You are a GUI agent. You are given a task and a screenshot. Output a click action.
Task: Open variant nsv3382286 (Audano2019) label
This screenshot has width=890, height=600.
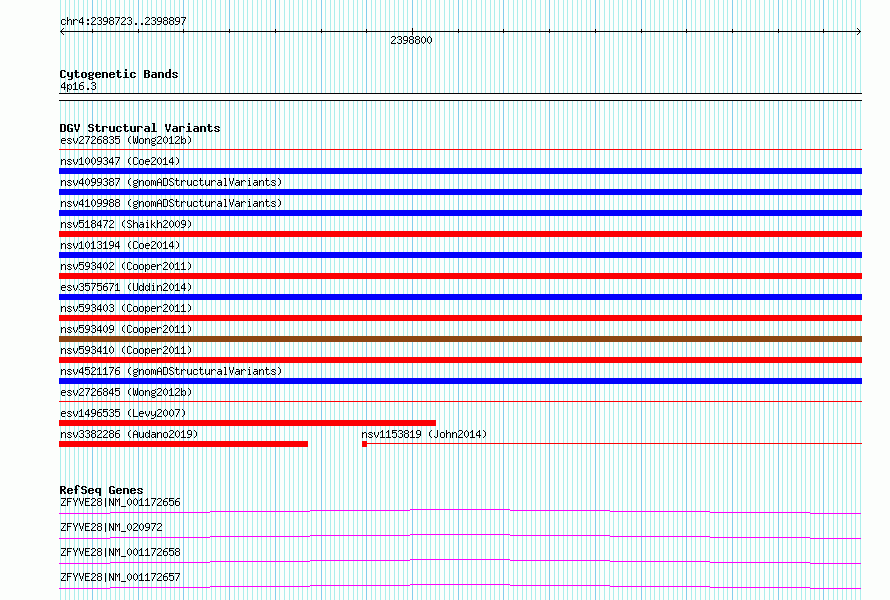coord(129,434)
